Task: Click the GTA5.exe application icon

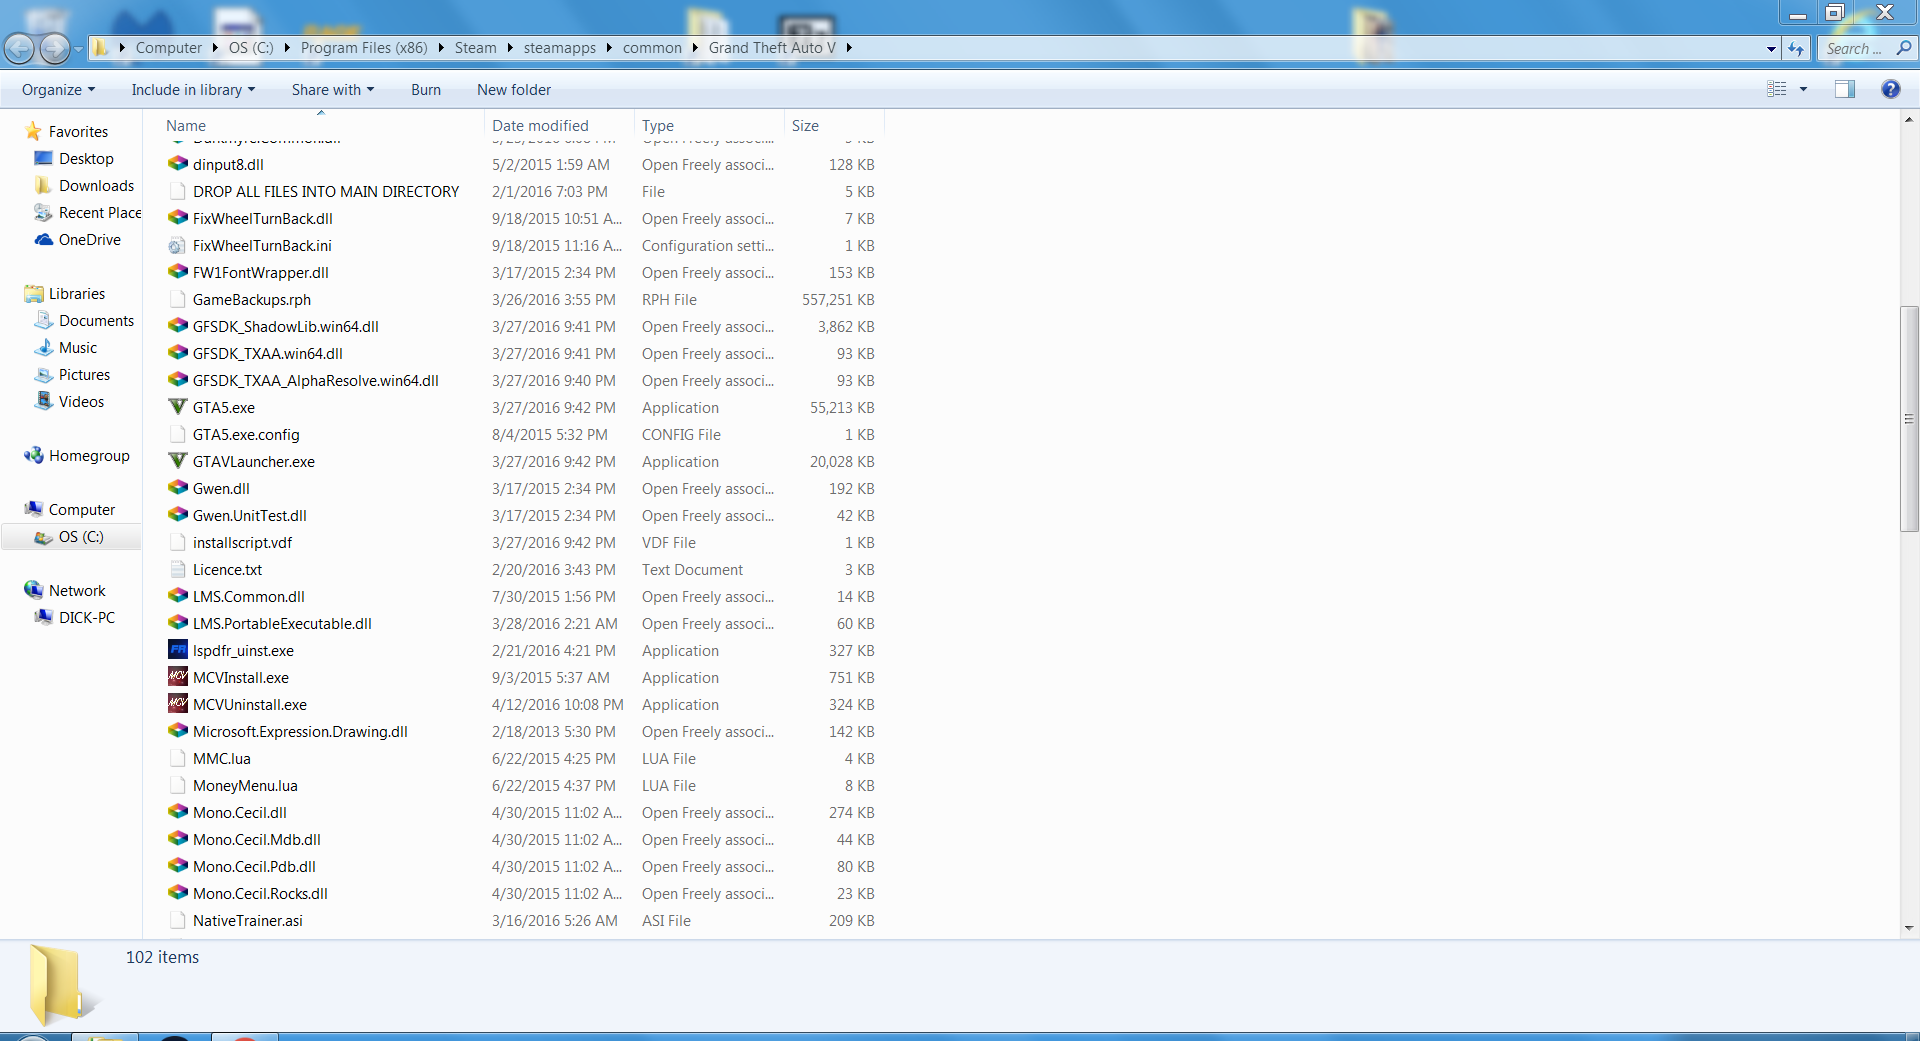Action: coord(178,407)
